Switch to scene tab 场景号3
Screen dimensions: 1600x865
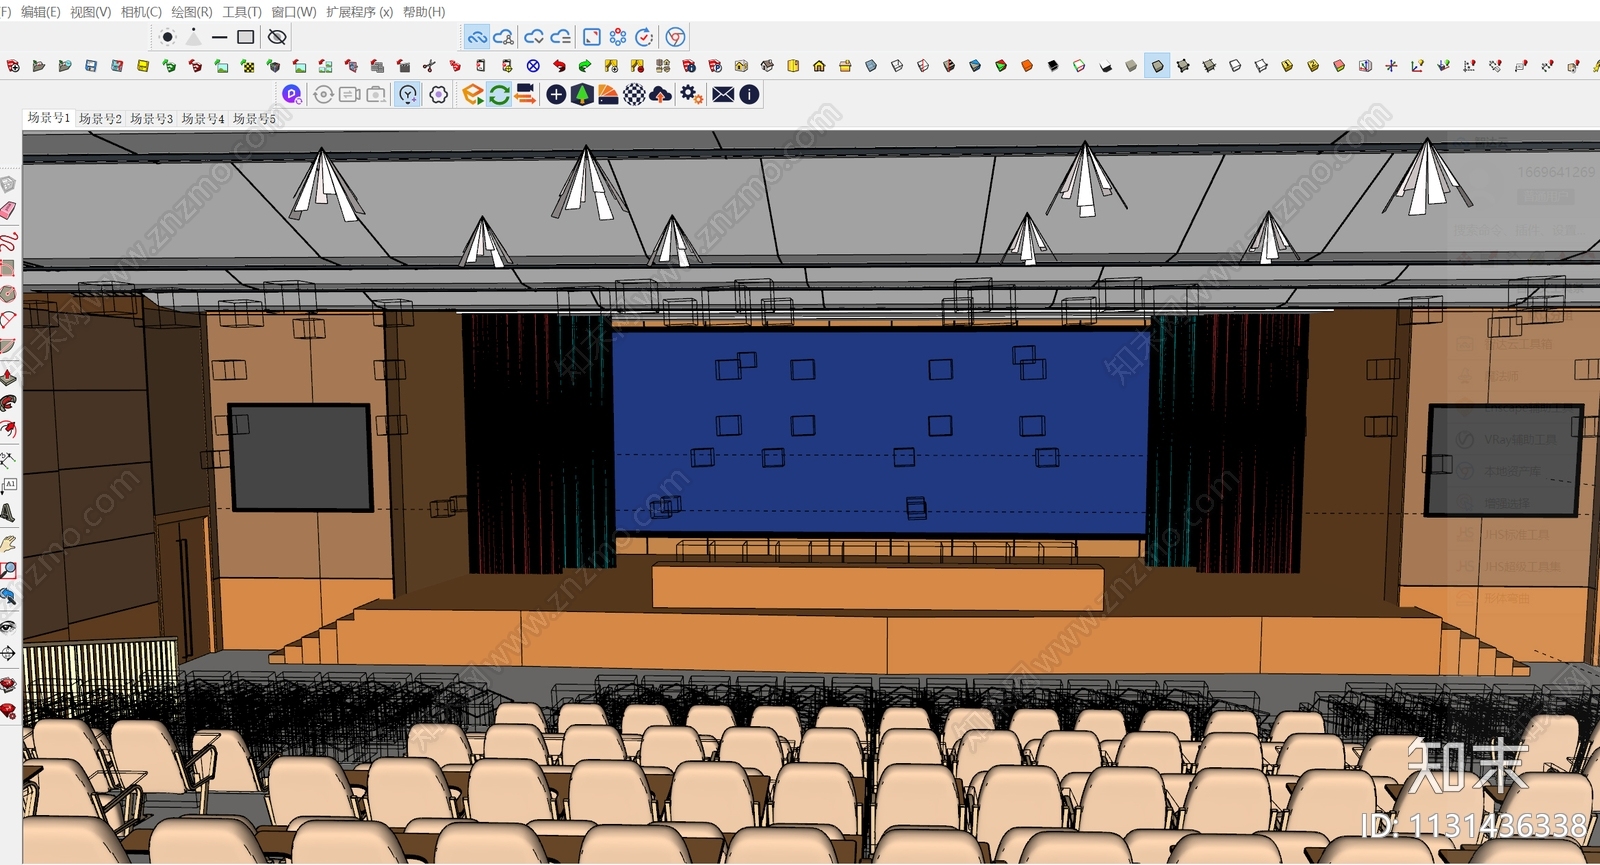(x=151, y=119)
